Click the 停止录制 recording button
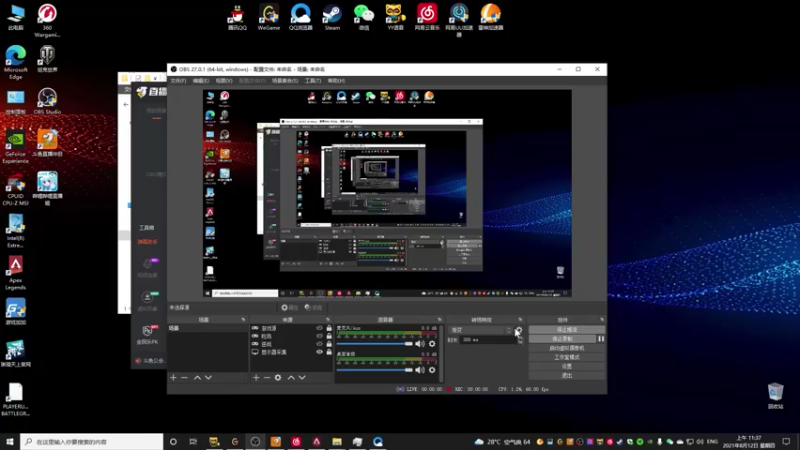This screenshot has width=800, height=450. coord(562,339)
